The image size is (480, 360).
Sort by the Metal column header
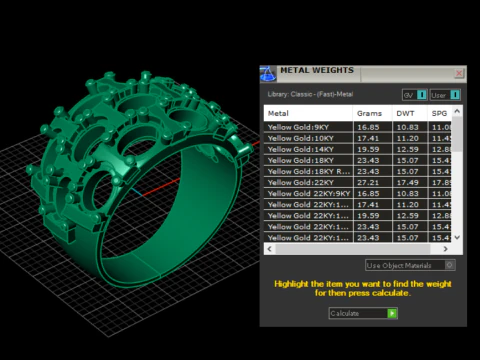(x=308, y=113)
